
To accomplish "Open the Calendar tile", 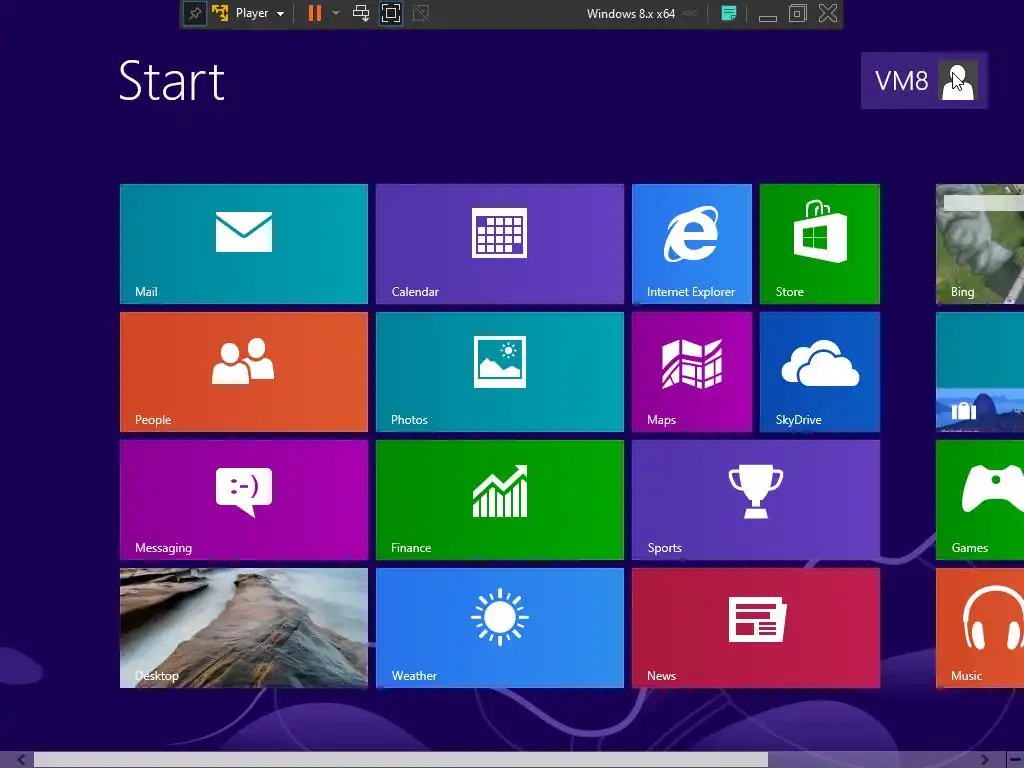I will pyautogui.click(x=500, y=244).
